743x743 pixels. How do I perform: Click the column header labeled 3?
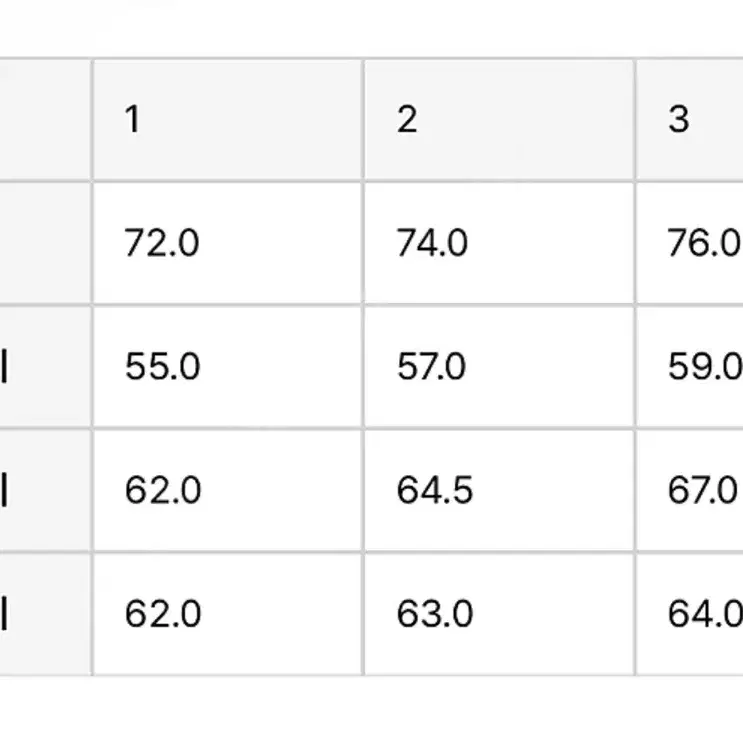click(690, 119)
